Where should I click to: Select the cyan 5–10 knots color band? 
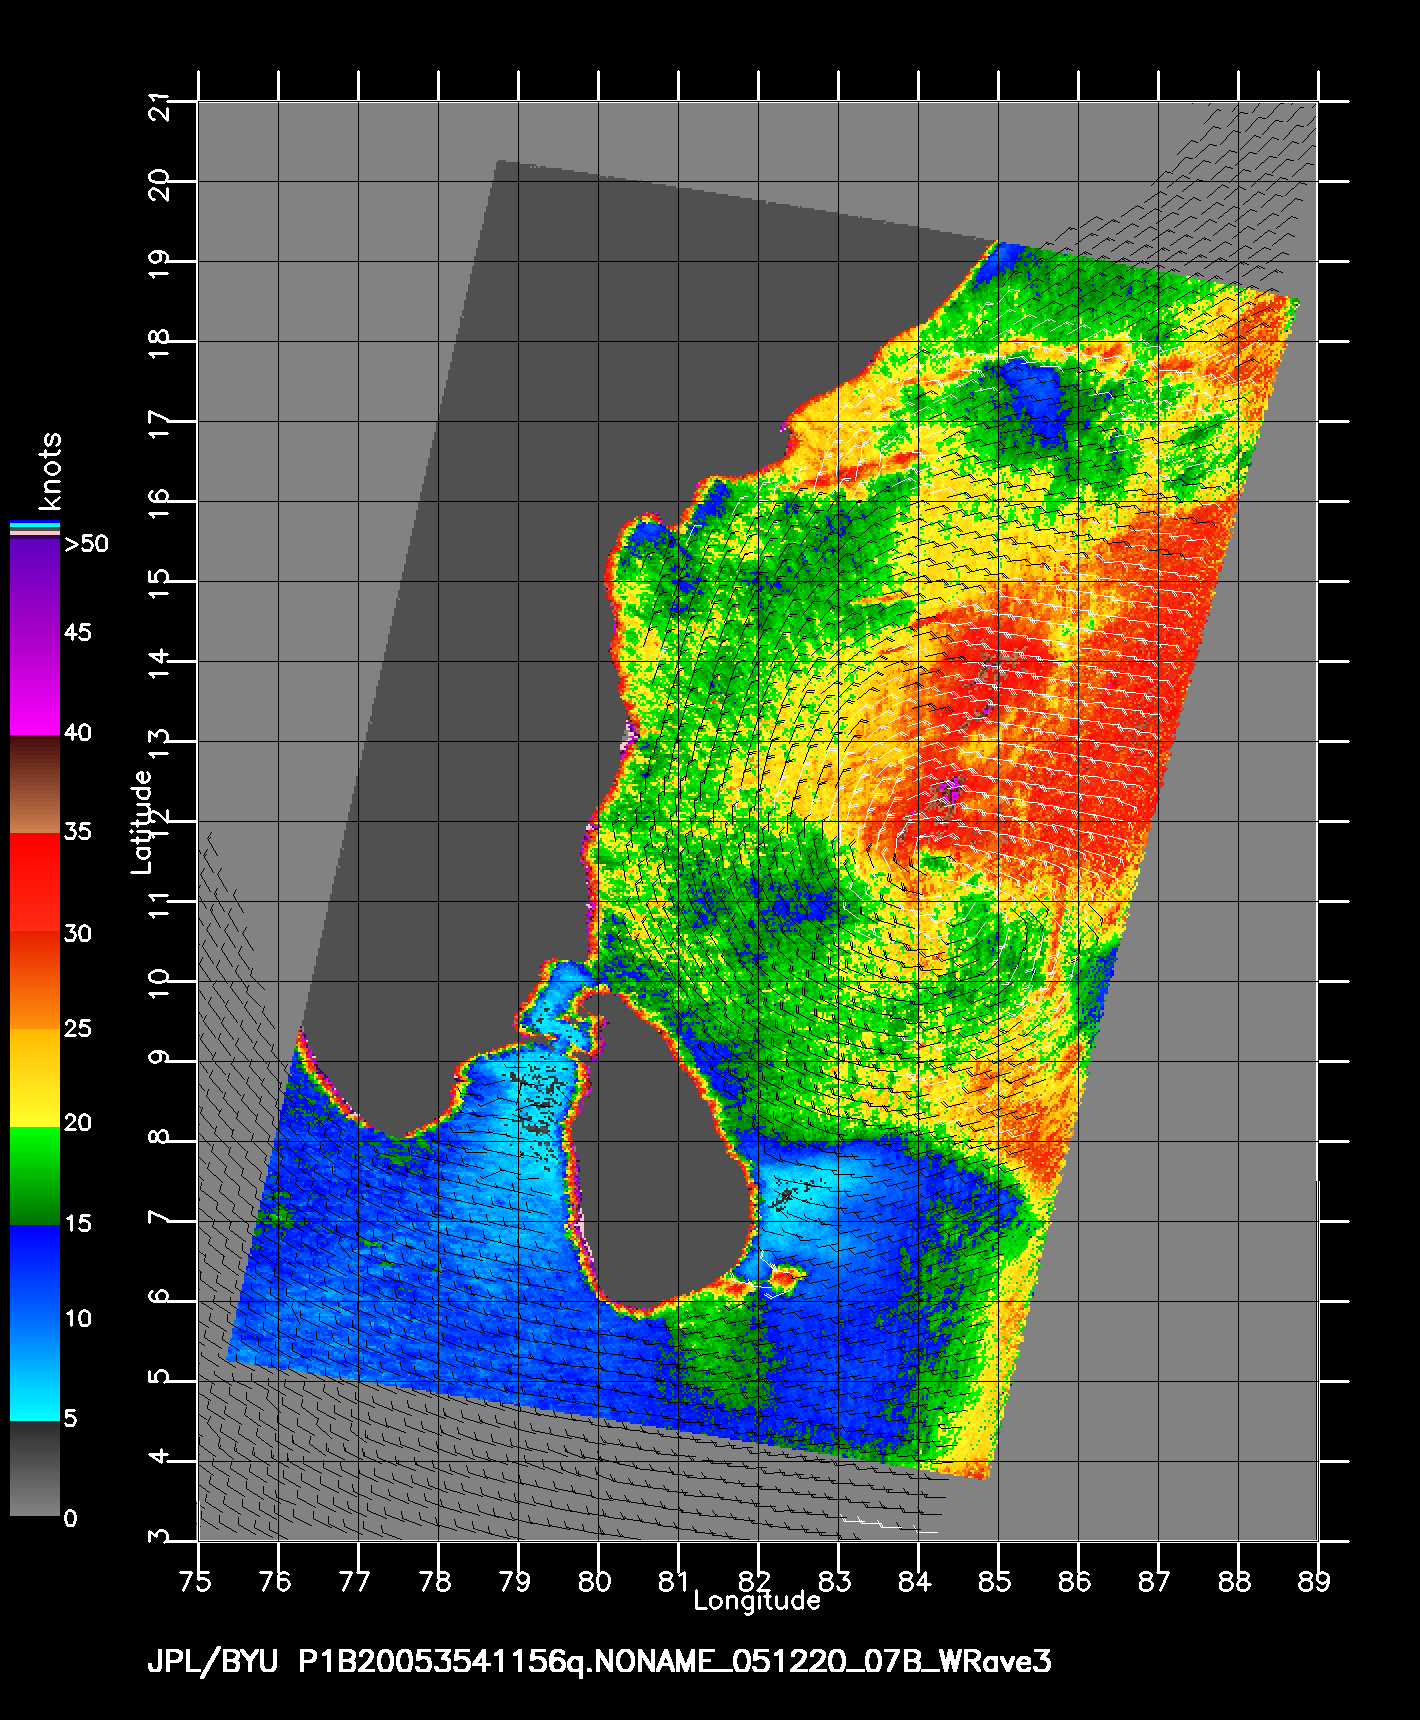[35, 1372]
